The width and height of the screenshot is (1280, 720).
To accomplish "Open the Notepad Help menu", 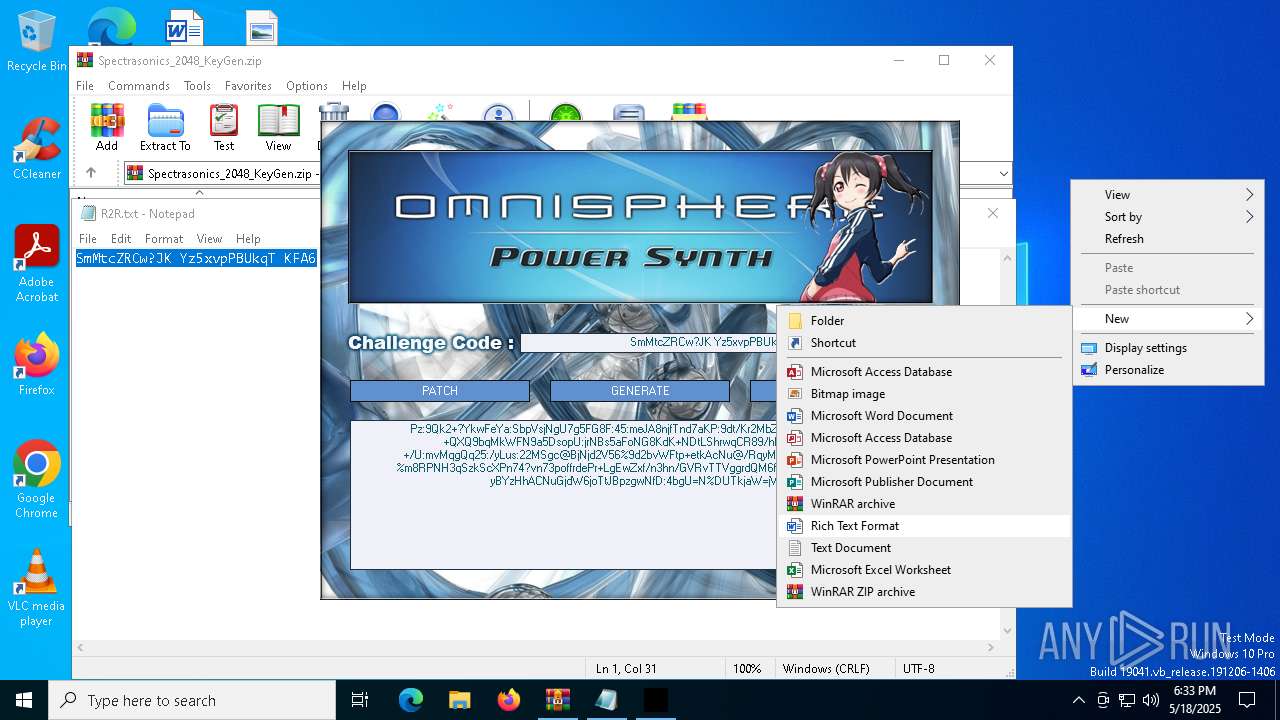I will (x=248, y=239).
